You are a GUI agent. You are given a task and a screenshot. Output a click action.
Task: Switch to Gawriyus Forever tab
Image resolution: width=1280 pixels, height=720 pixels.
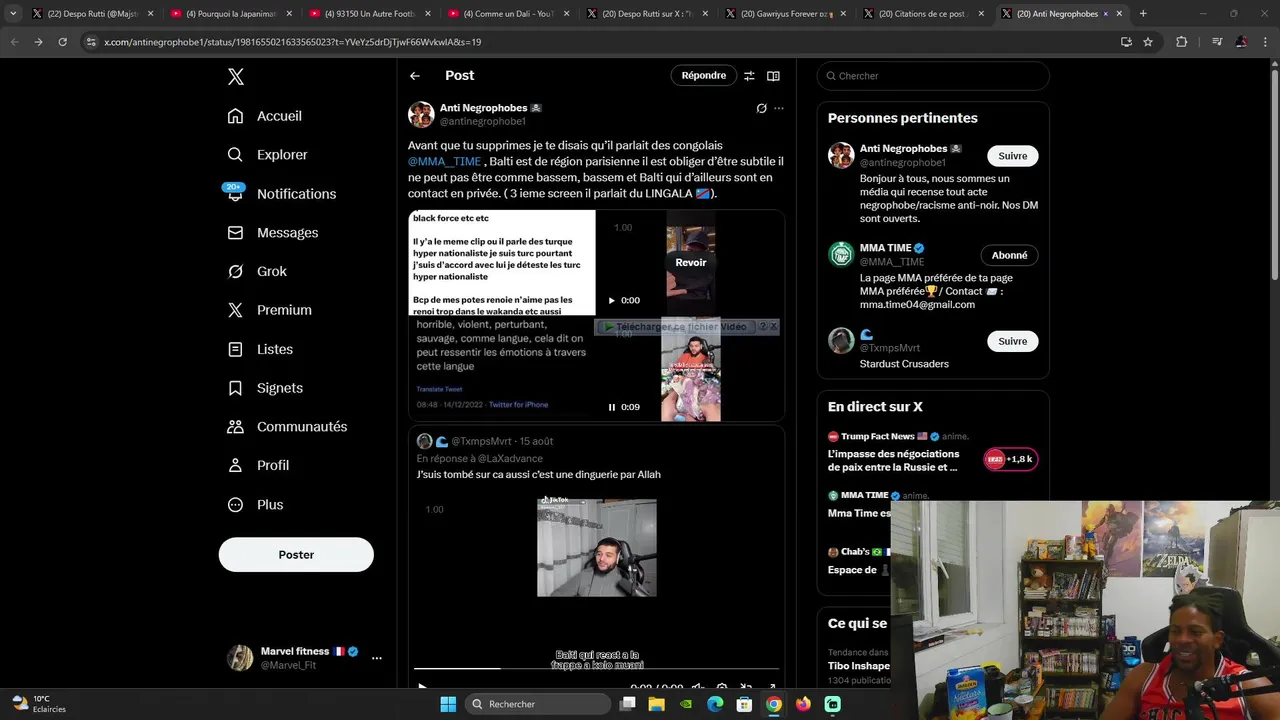click(x=785, y=14)
